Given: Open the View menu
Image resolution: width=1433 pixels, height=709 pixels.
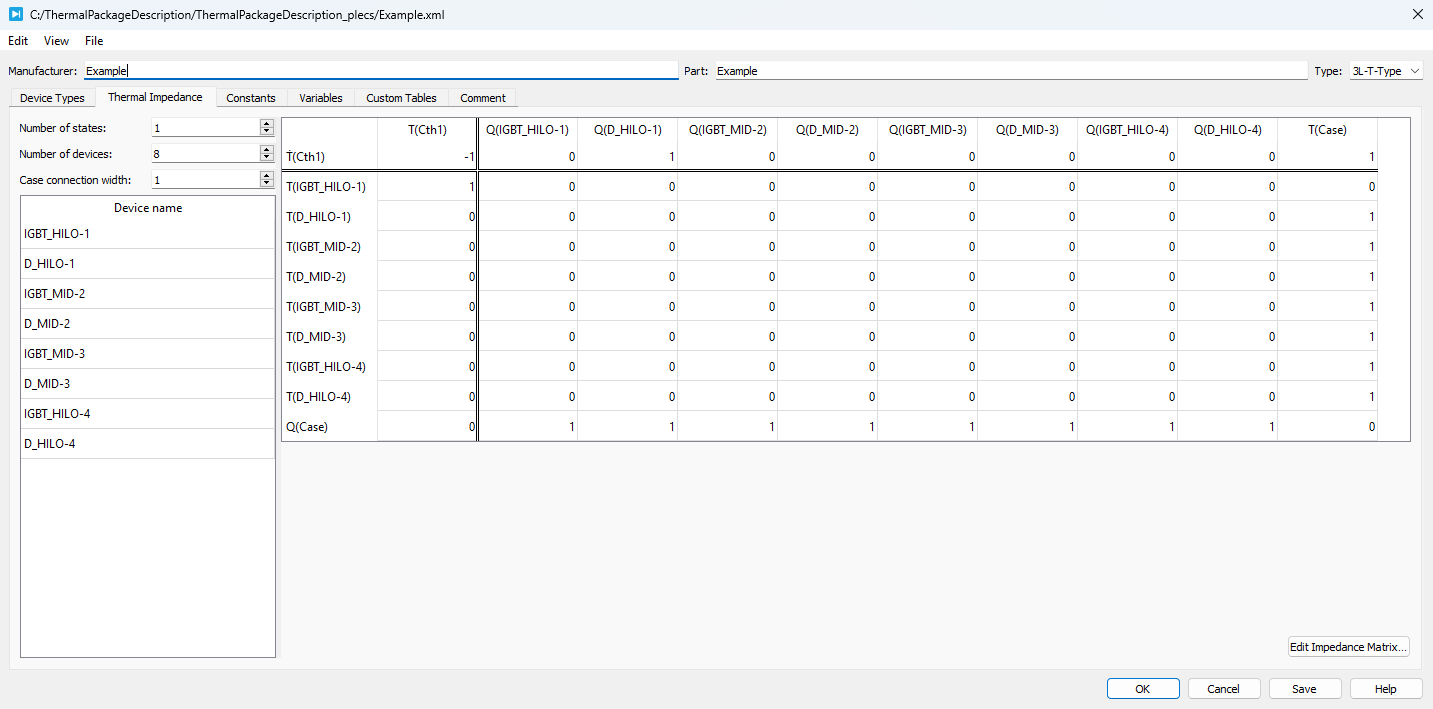Looking at the screenshot, I should 57,41.
